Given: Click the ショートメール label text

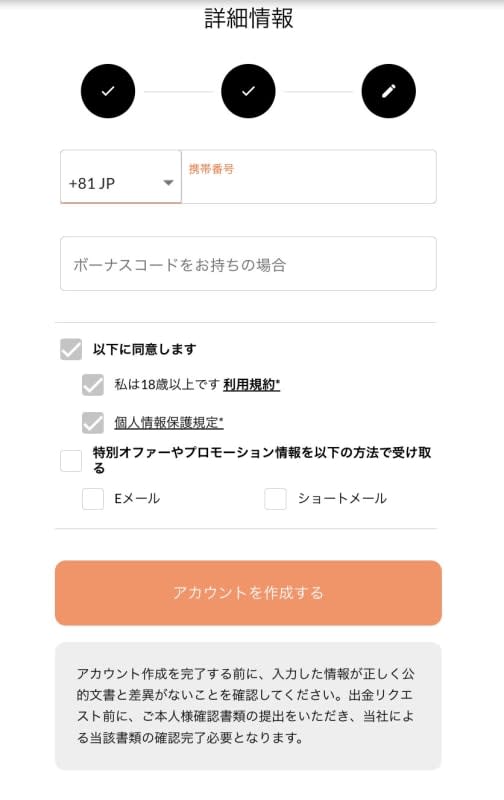Looking at the screenshot, I should [342, 498].
